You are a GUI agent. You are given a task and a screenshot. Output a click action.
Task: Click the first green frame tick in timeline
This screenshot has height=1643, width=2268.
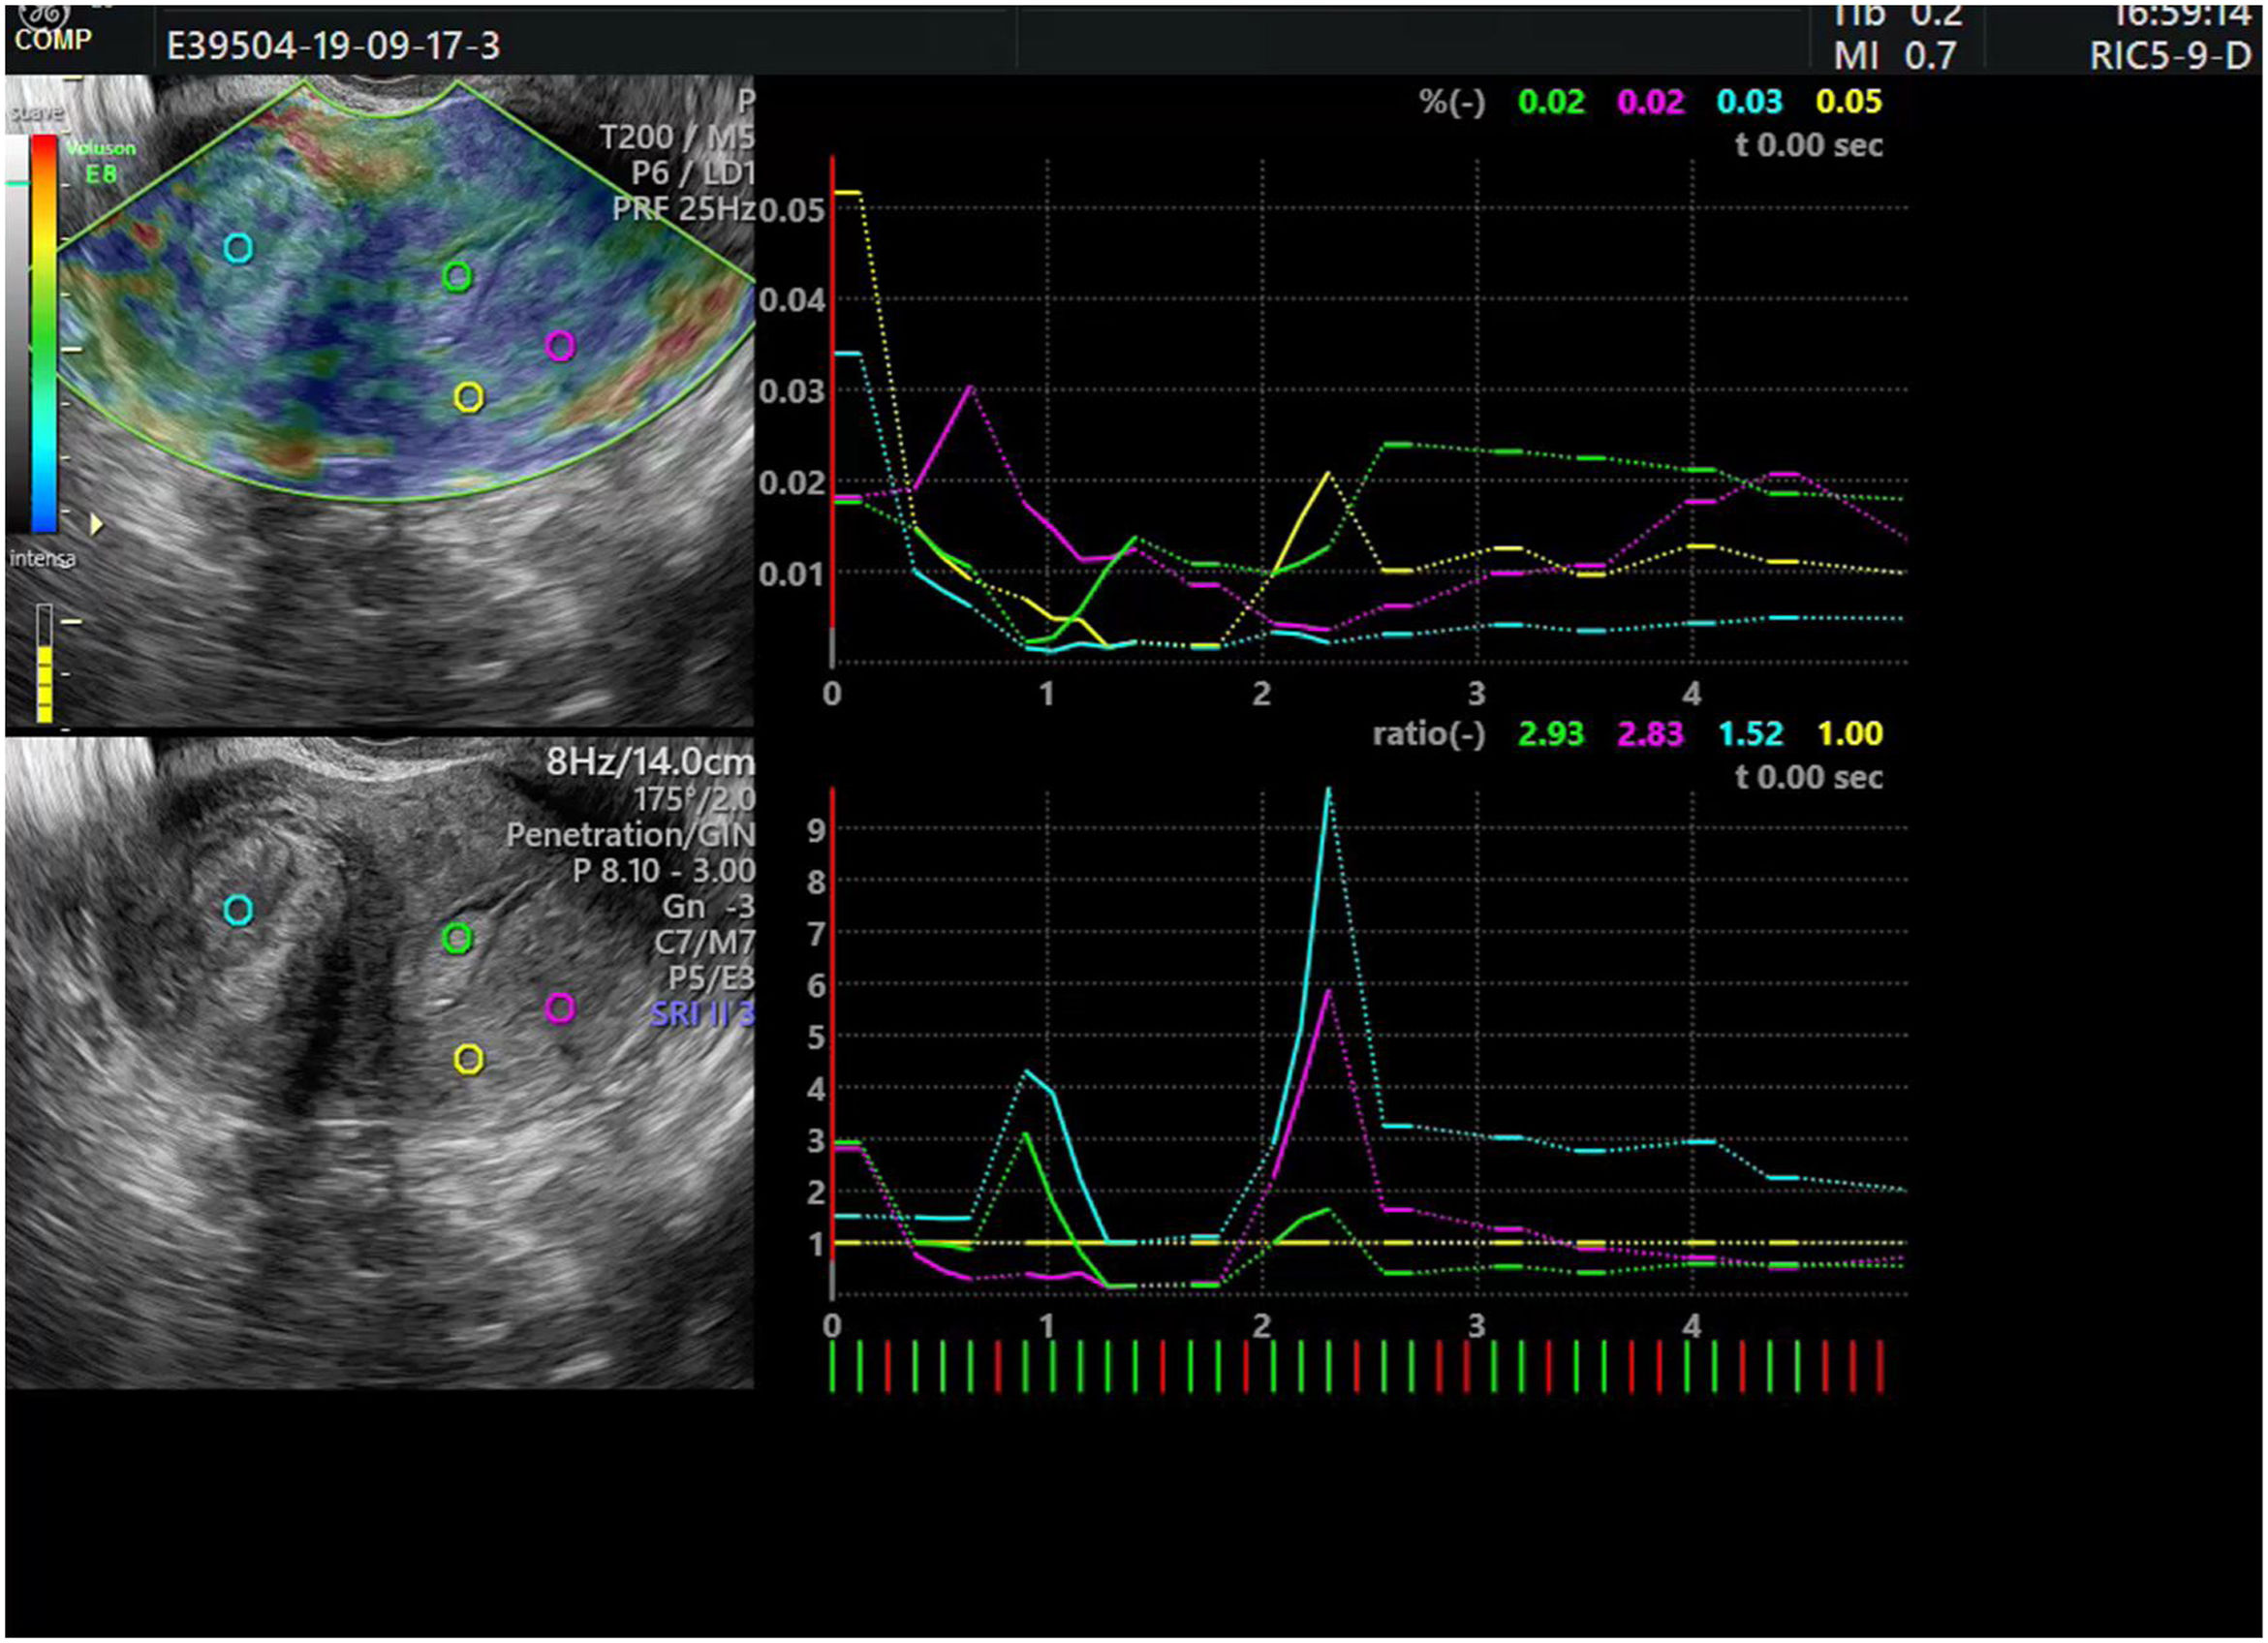(x=832, y=1366)
